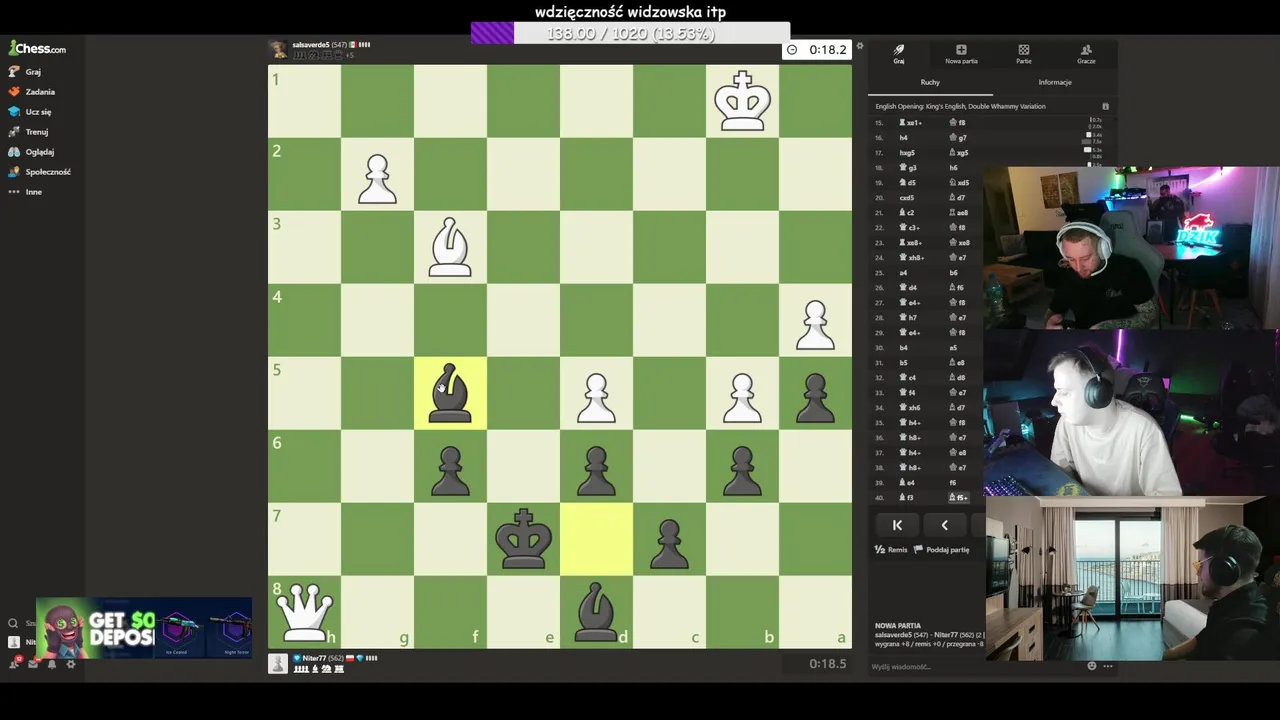
Task: Open the Ucz się learning menu
Action: coord(30,112)
